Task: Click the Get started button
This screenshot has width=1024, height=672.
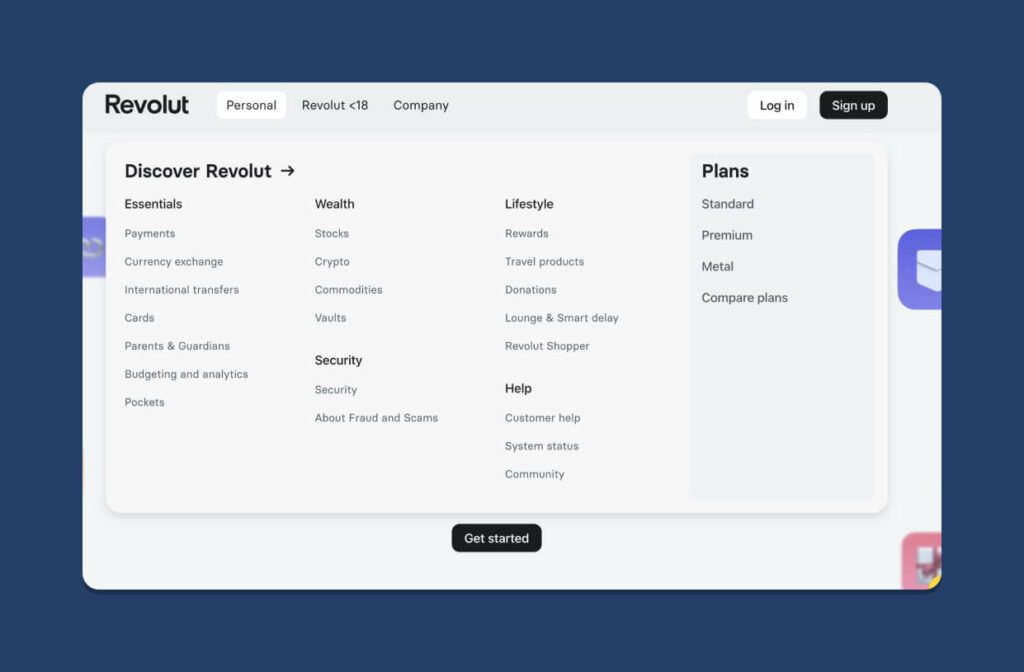Action: pyautogui.click(x=496, y=538)
